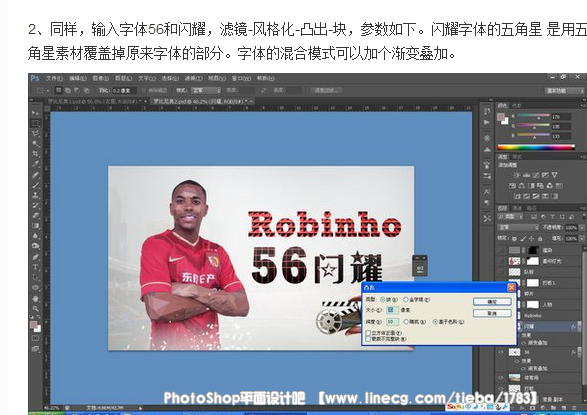The height and width of the screenshot is (415, 587).
Task: Open the layer blend mode dropdown
Action: point(518,227)
